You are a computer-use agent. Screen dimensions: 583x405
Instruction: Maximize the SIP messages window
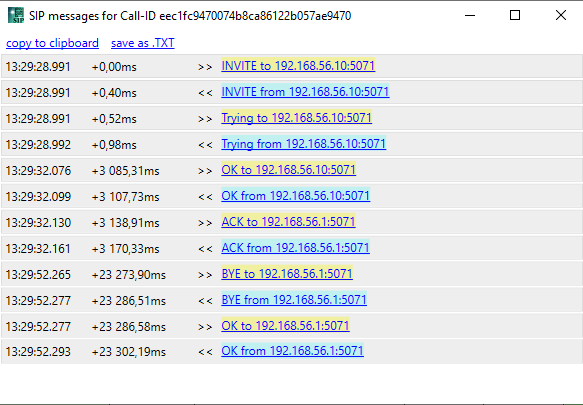point(515,16)
